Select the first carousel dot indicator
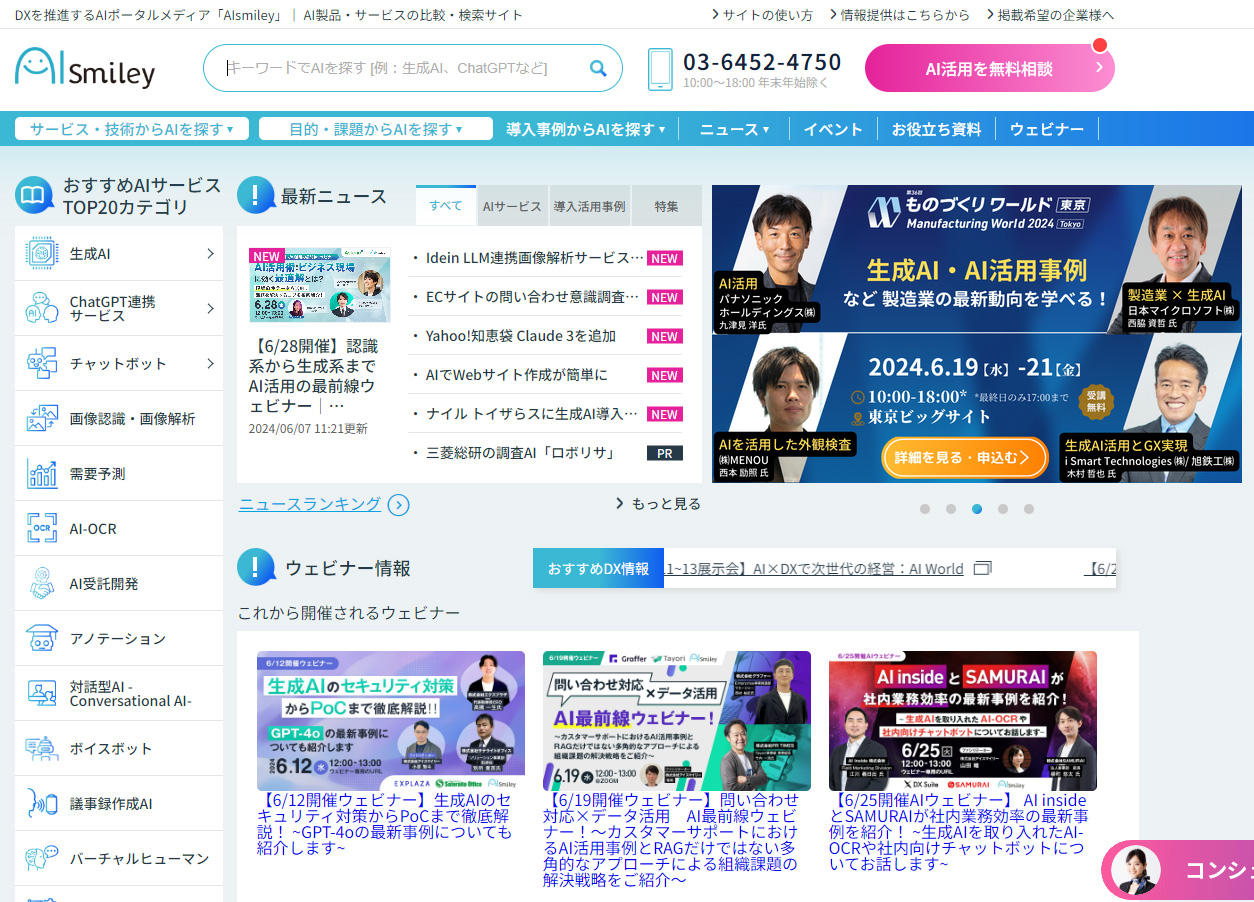The height and width of the screenshot is (902, 1254). coord(925,509)
